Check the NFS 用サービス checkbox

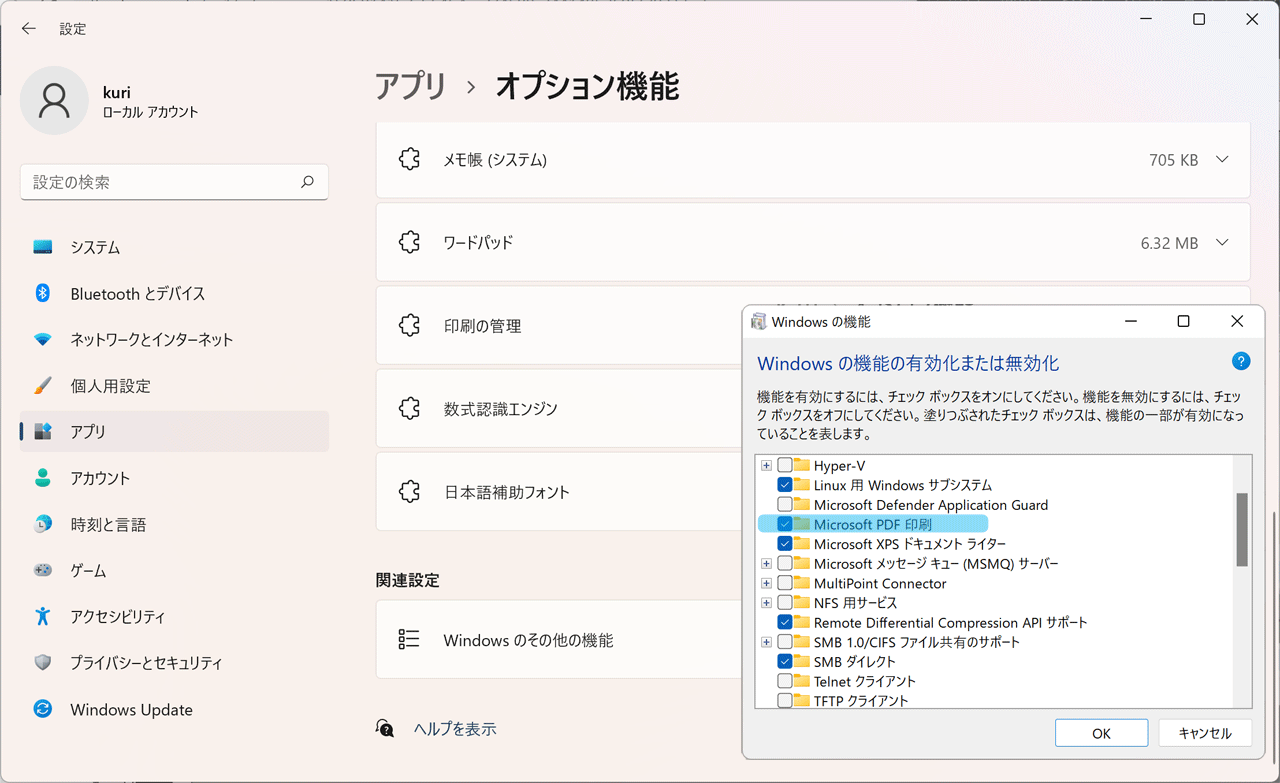[x=785, y=603]
